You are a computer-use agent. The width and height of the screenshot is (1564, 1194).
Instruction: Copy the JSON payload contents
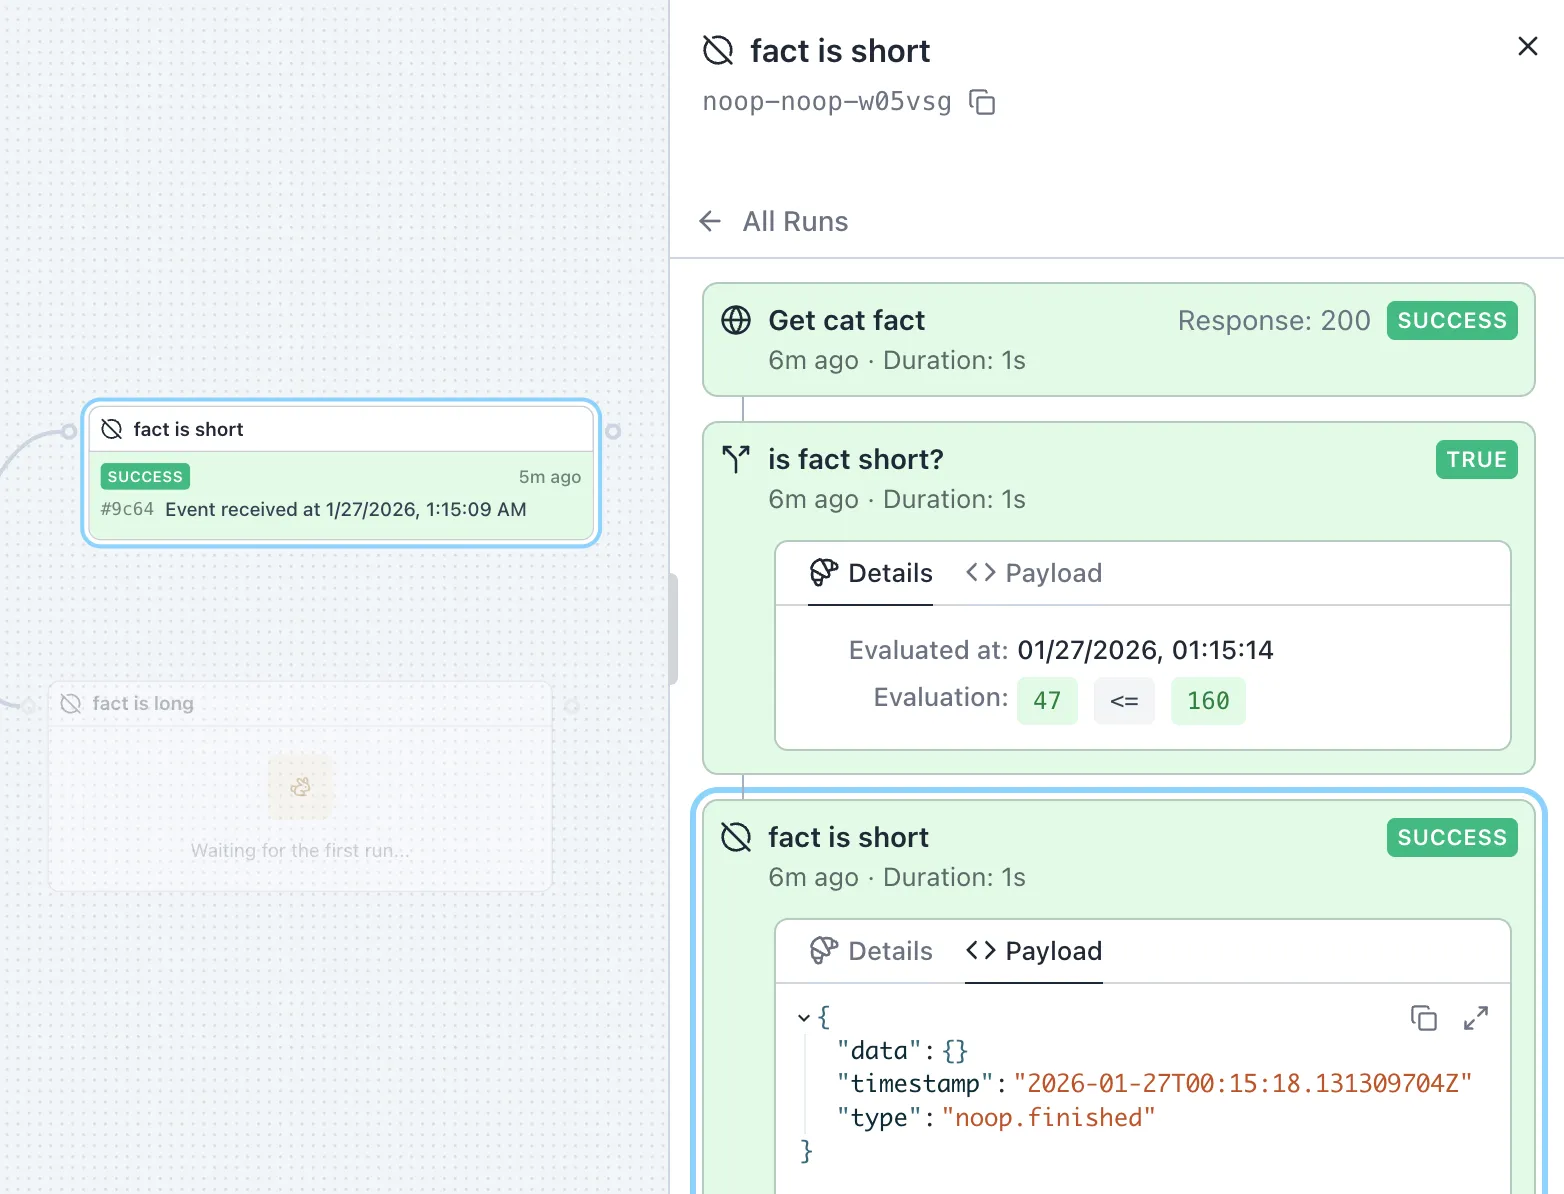pos(1423,1018)
